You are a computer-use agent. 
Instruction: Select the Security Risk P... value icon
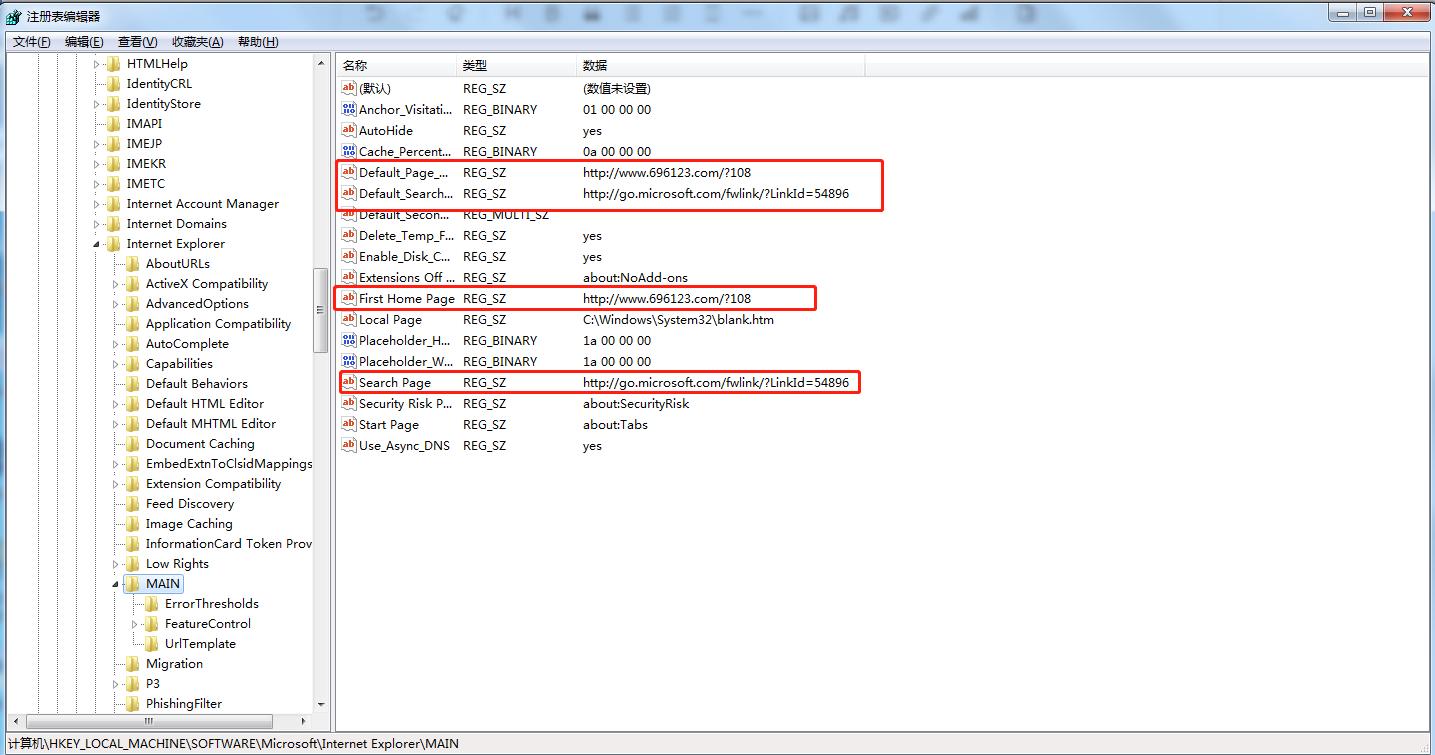click(x=349, y=403)
